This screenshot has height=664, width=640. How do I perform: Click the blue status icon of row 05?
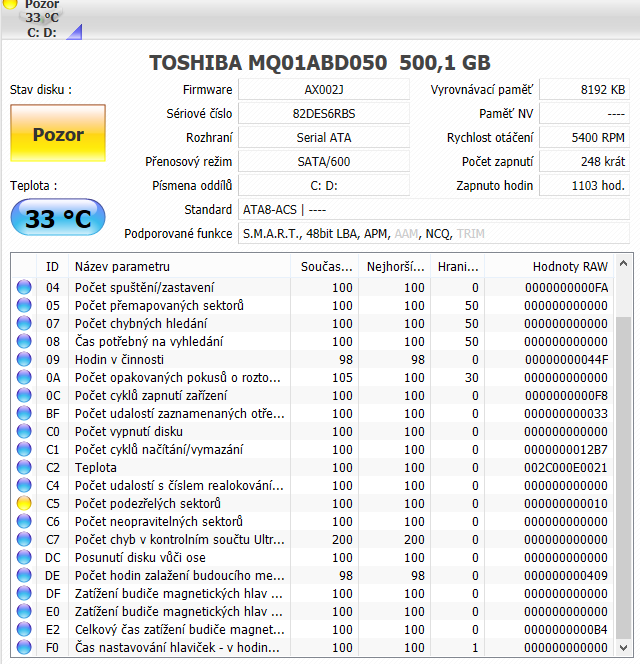pyautogui.click(x=24, y=305)
